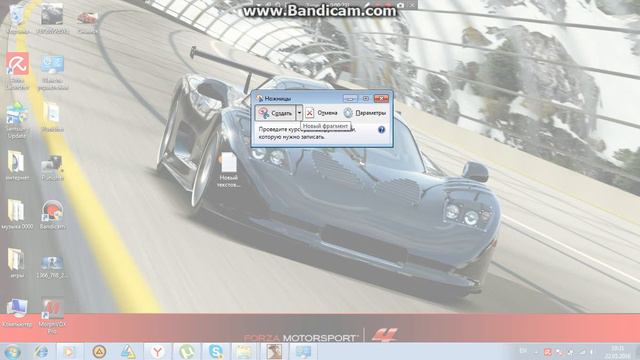
Task: Open the red car image on desktop
Action: point(87,20)
